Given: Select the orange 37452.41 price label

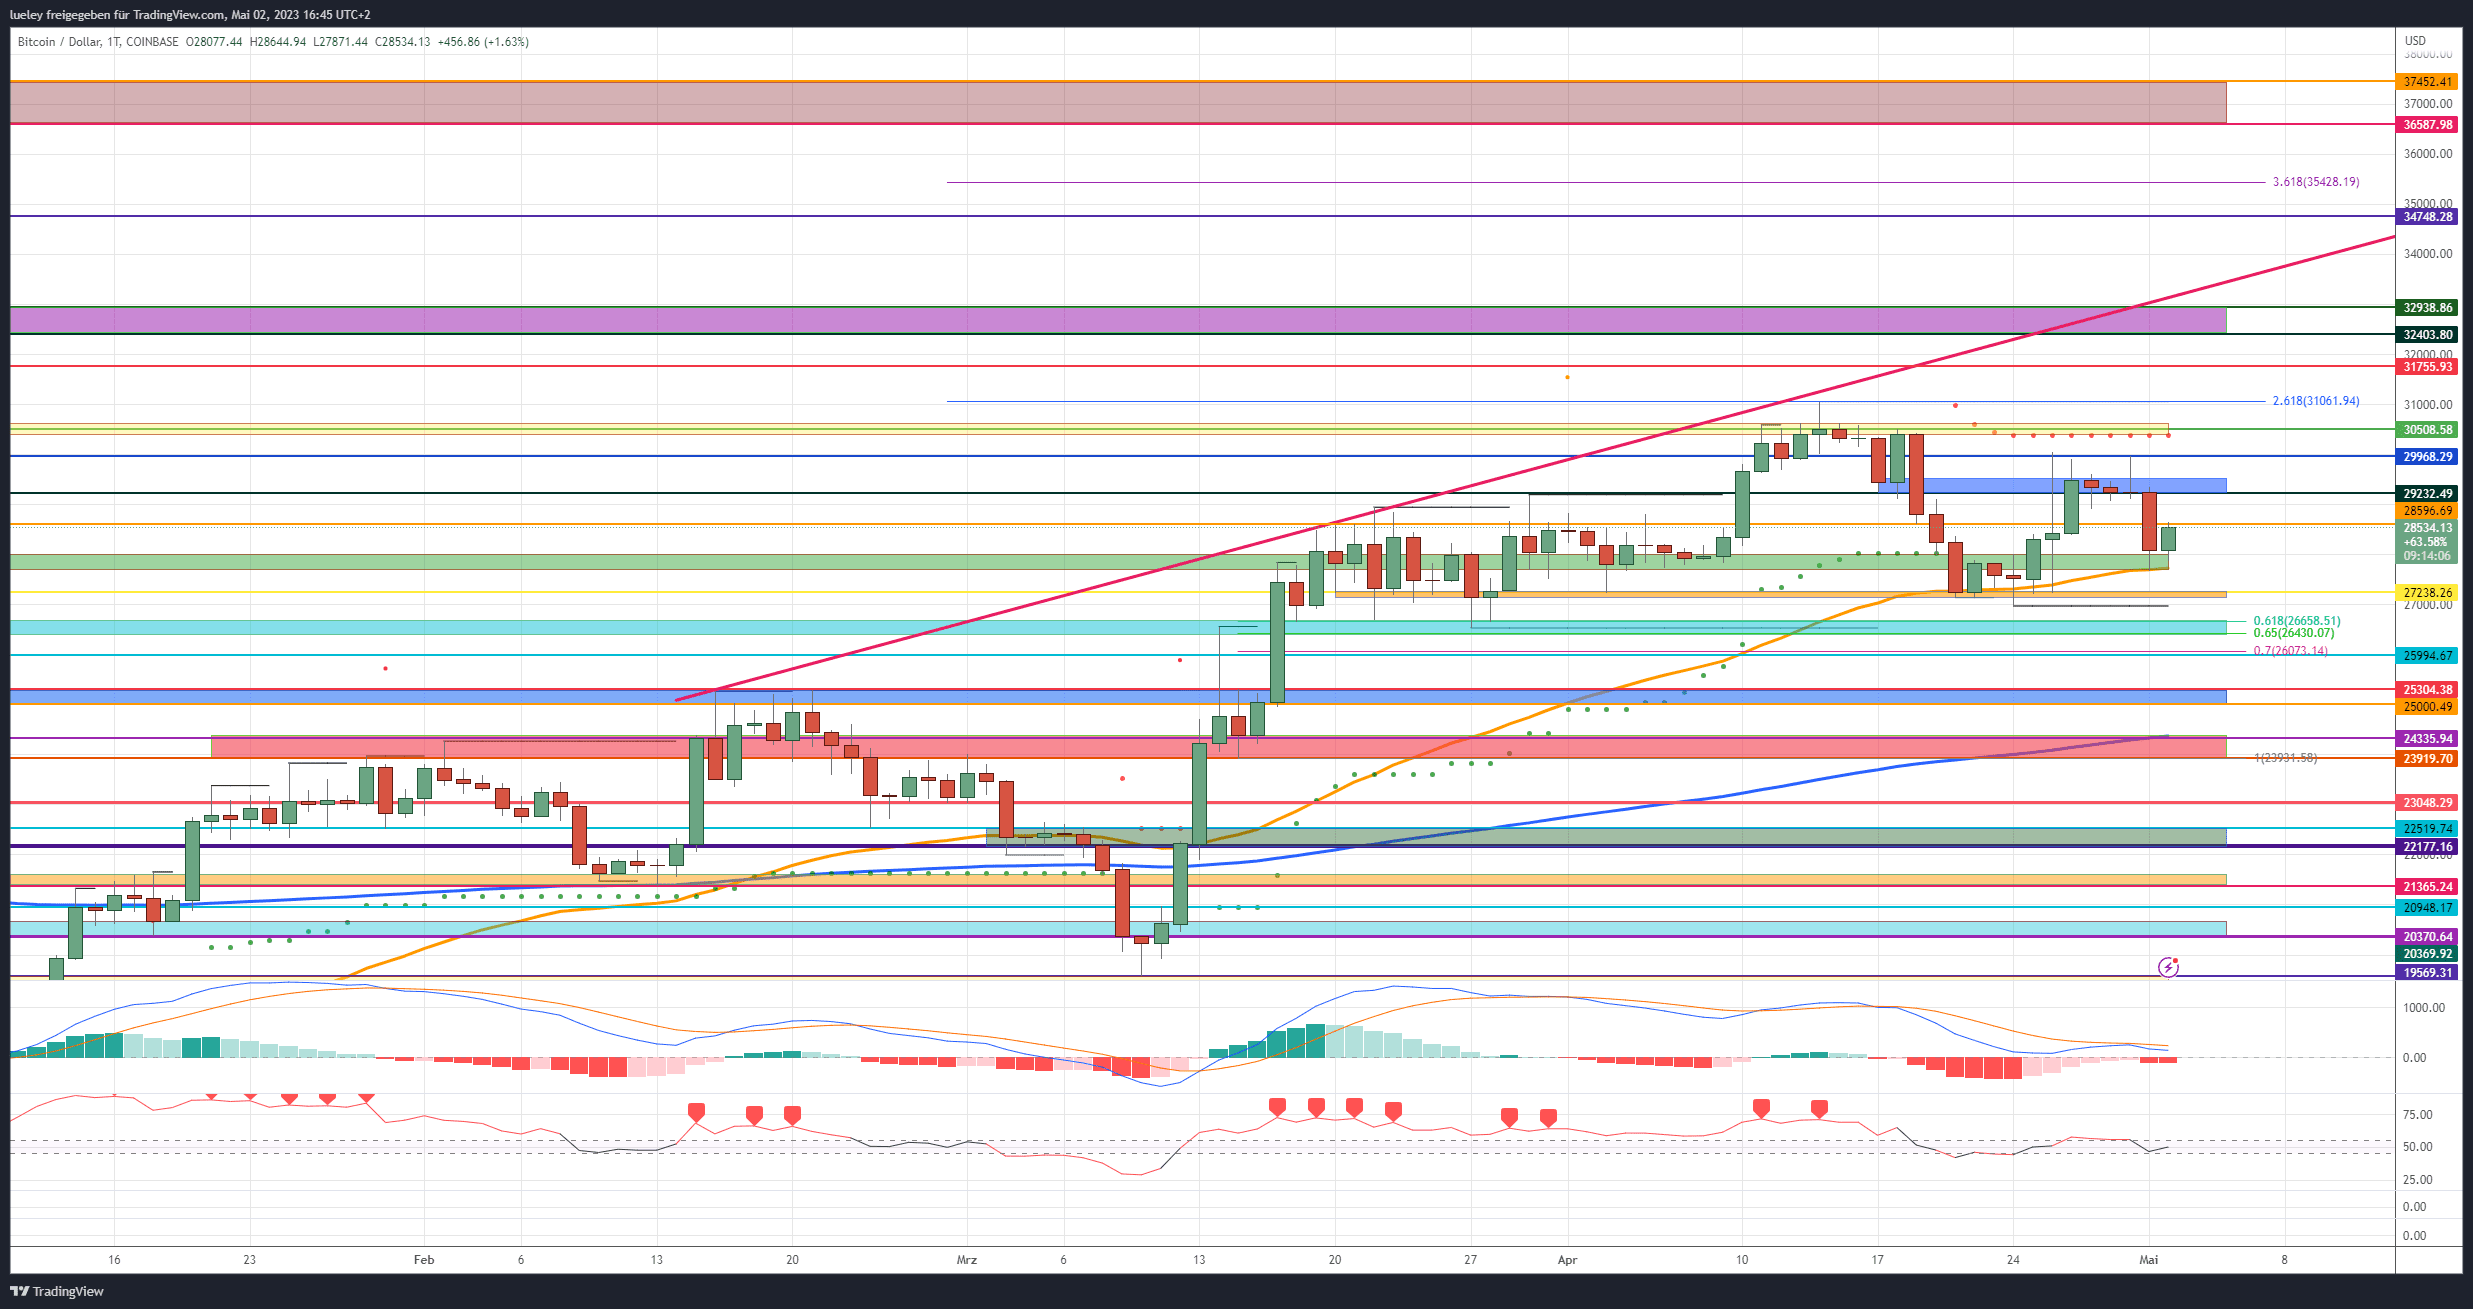Looking at the screenshot, I should click(2427, 82).
